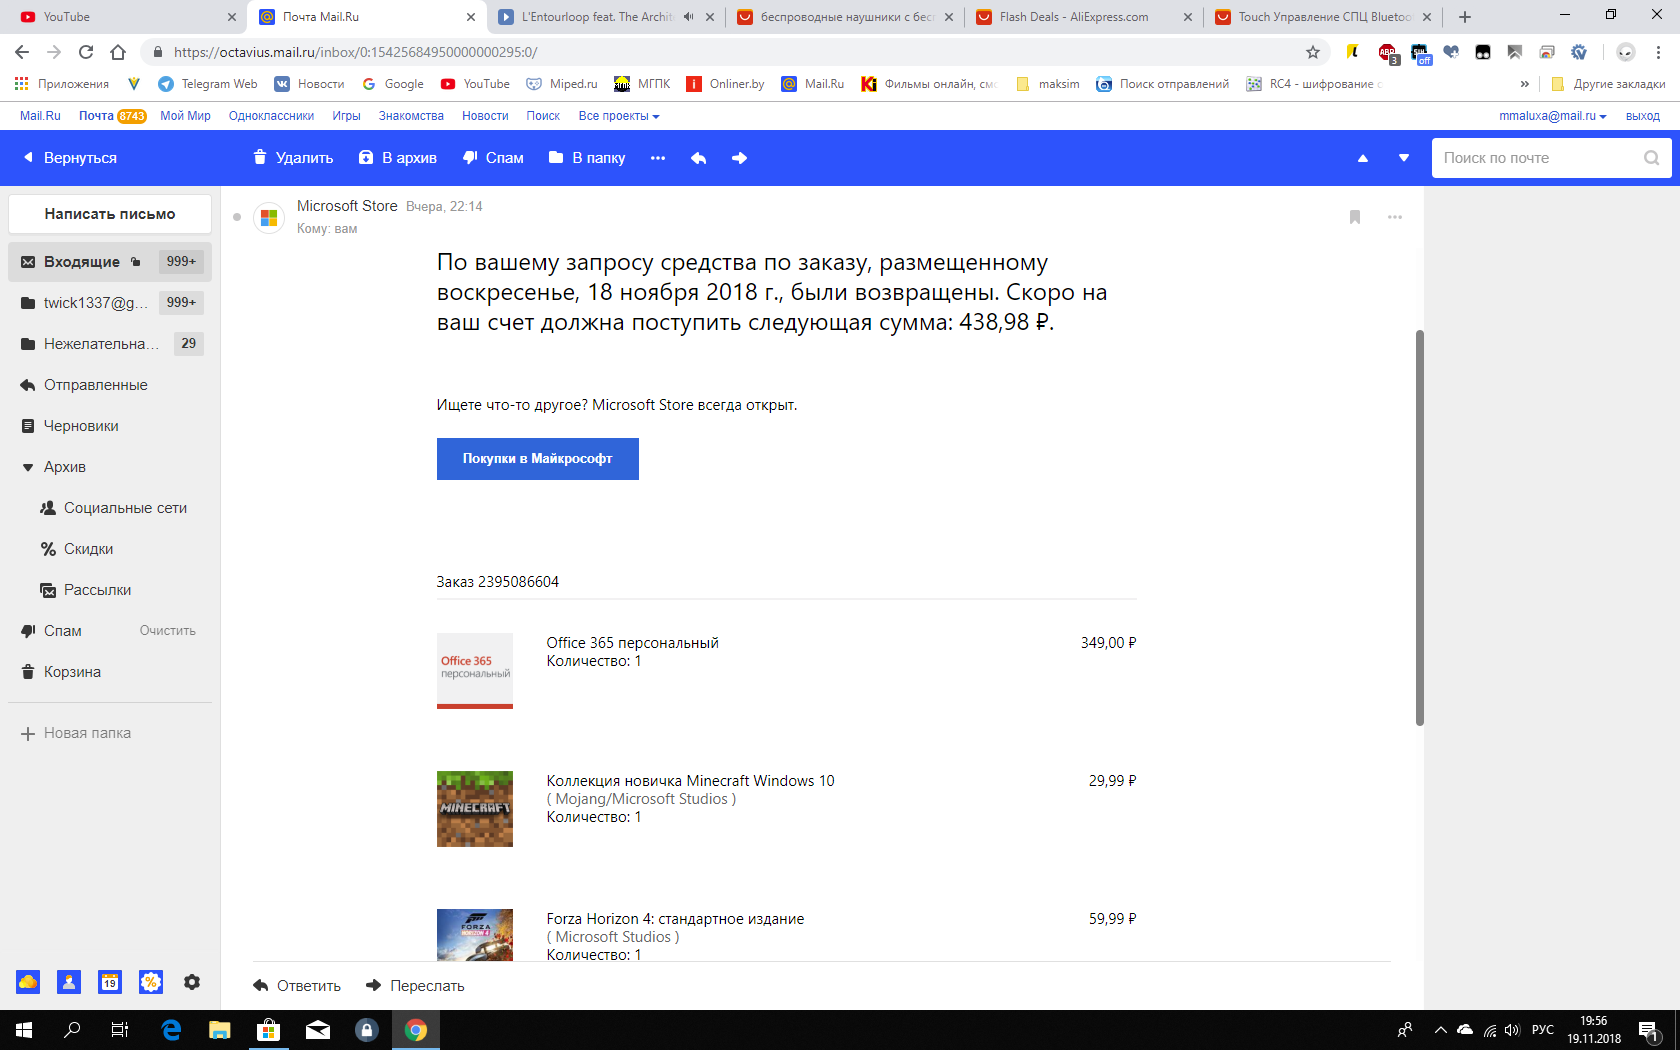Mark the message as Спам in the toolbar

point(493,158)
